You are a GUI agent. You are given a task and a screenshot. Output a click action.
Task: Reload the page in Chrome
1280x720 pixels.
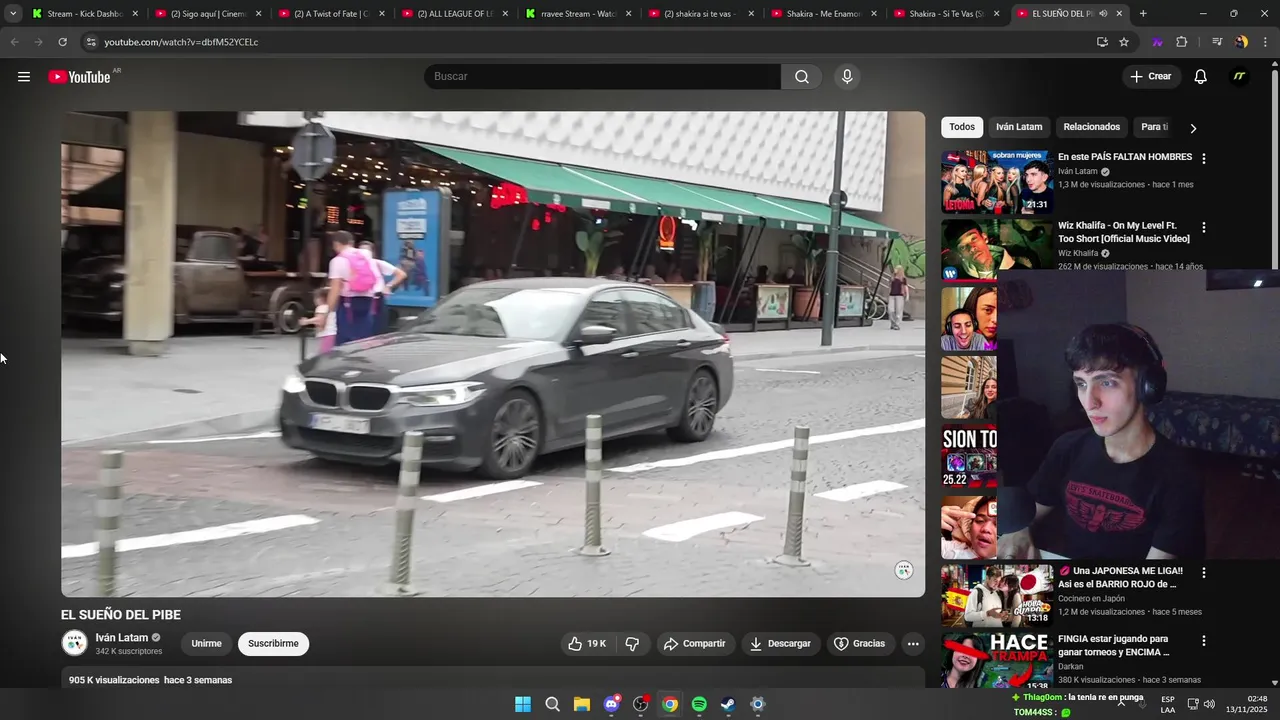coord(62,42)
